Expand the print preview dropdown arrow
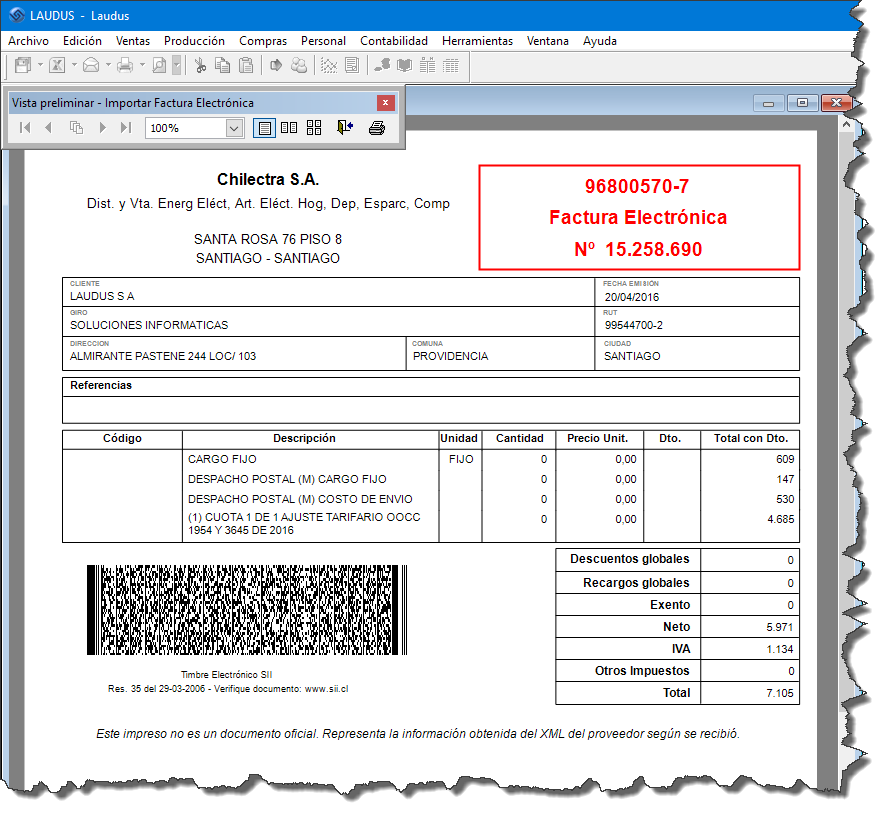This screenshot has width=889, height=819. point(177,65)
